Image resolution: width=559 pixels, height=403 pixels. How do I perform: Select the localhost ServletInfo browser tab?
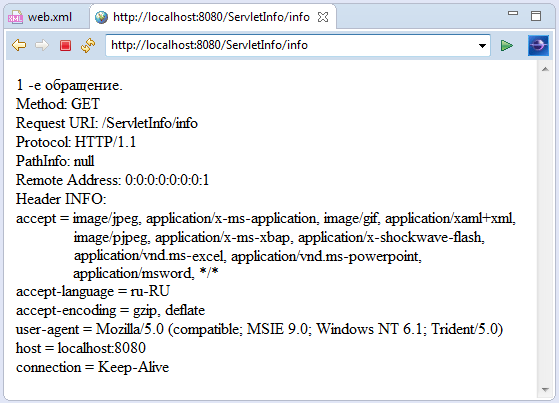(211, 17)
